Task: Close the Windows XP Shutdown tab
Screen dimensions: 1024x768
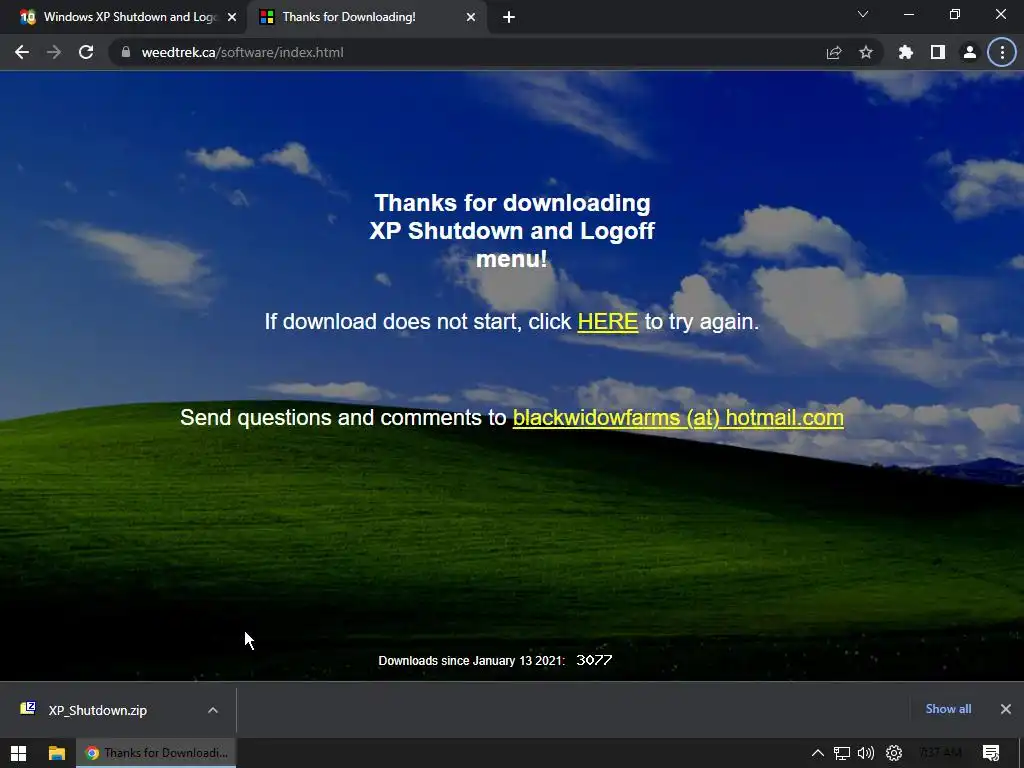Action: 232,17
